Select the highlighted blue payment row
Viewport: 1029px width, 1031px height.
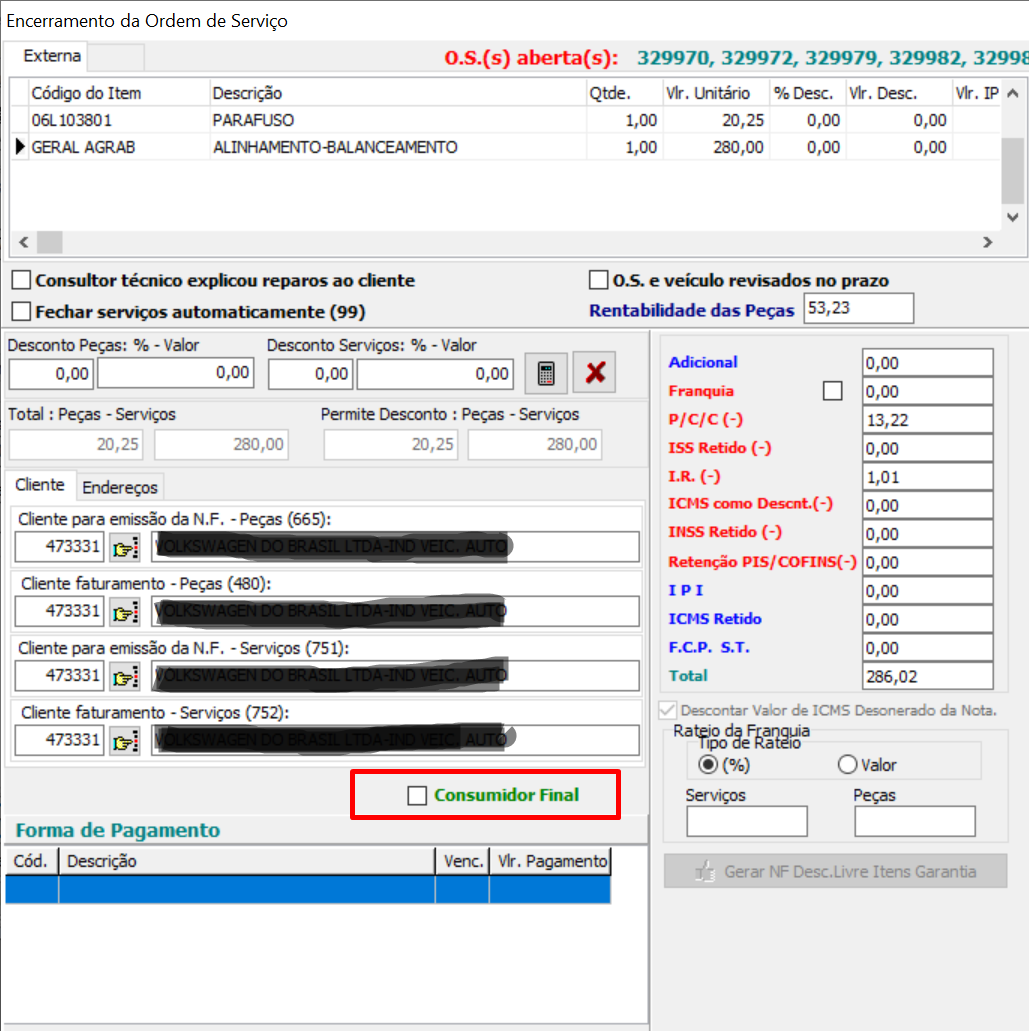point(308,890)
